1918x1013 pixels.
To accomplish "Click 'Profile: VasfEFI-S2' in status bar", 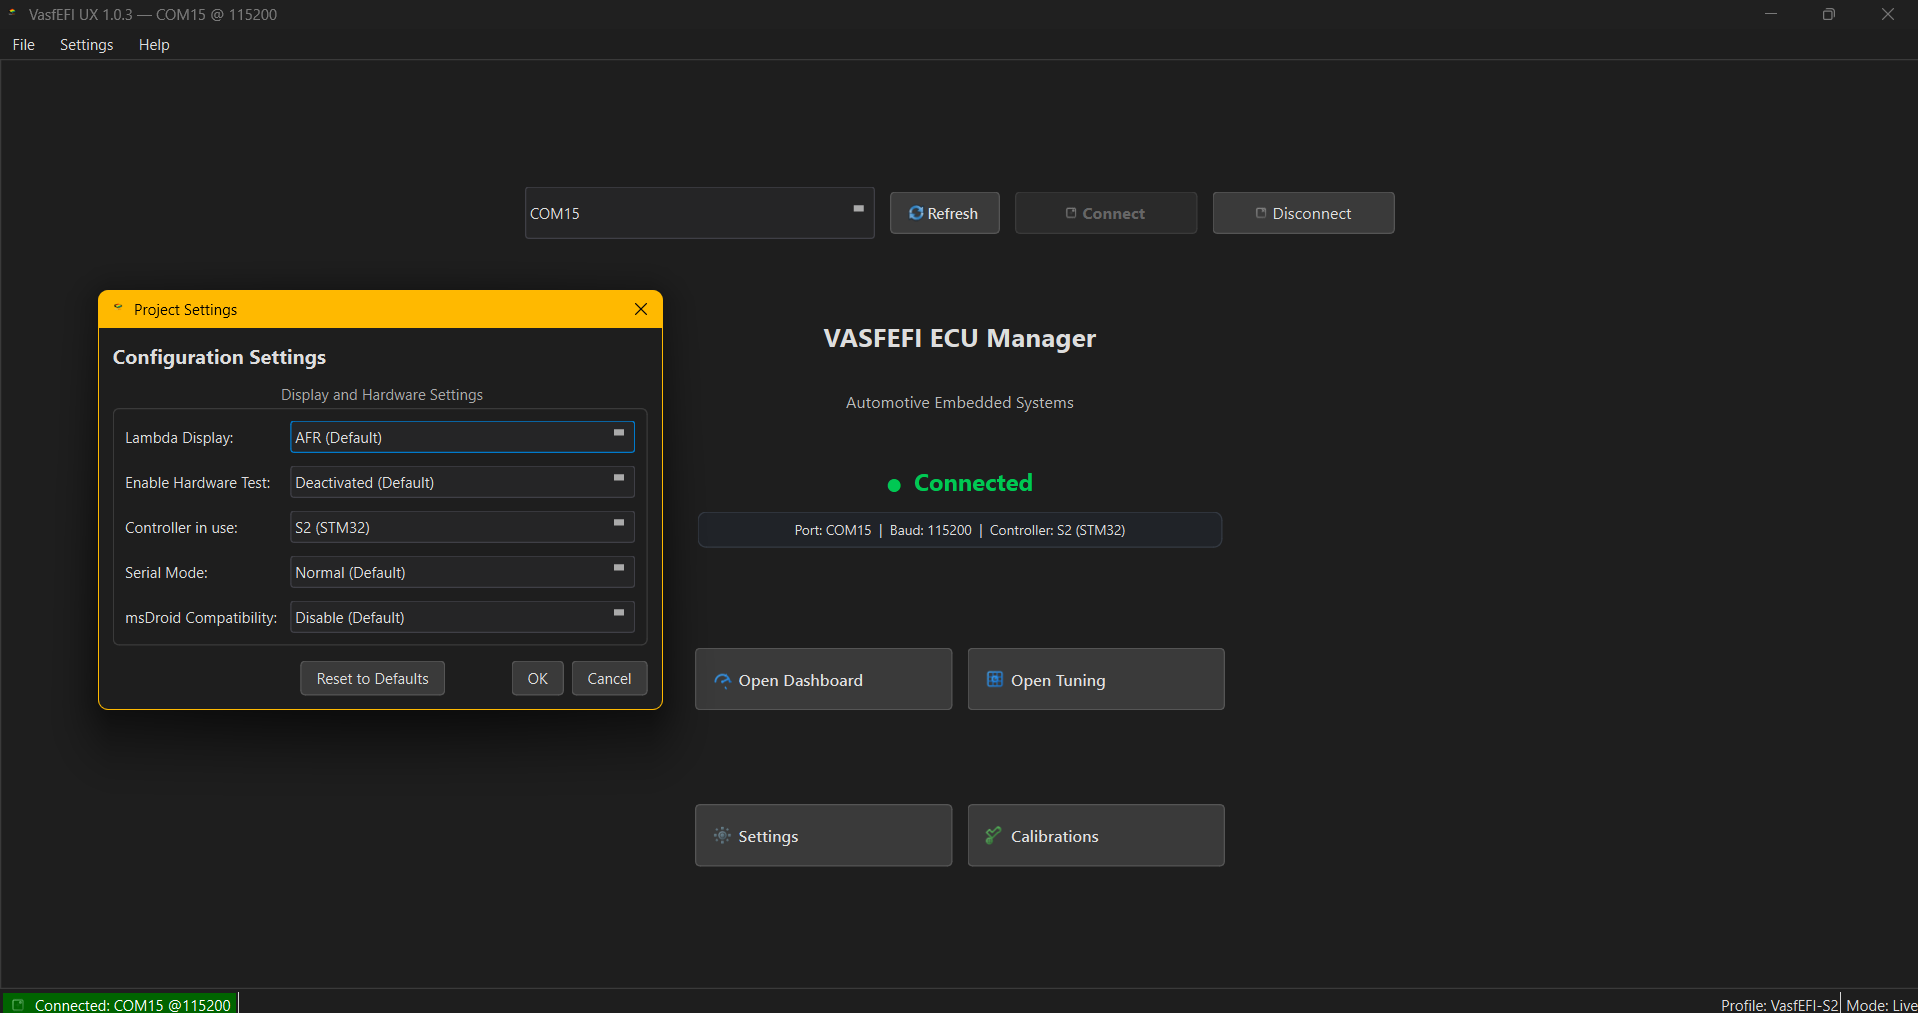I will [1779, 1005].
